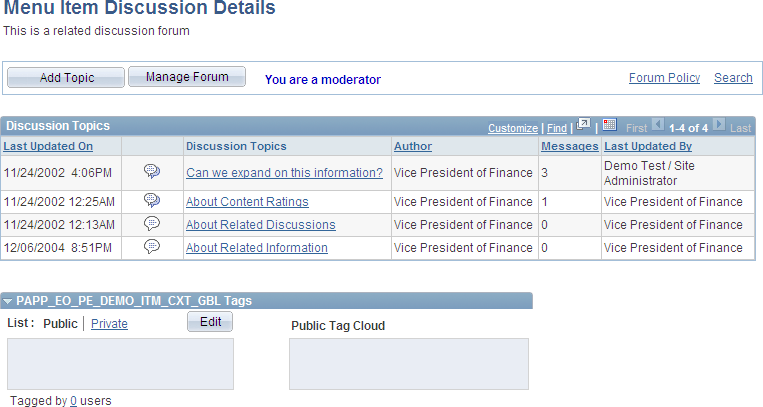The width and height of the screenshot is (763, 407).
Task: Open the Forum Policy link
Action: [x=664, y=78]
